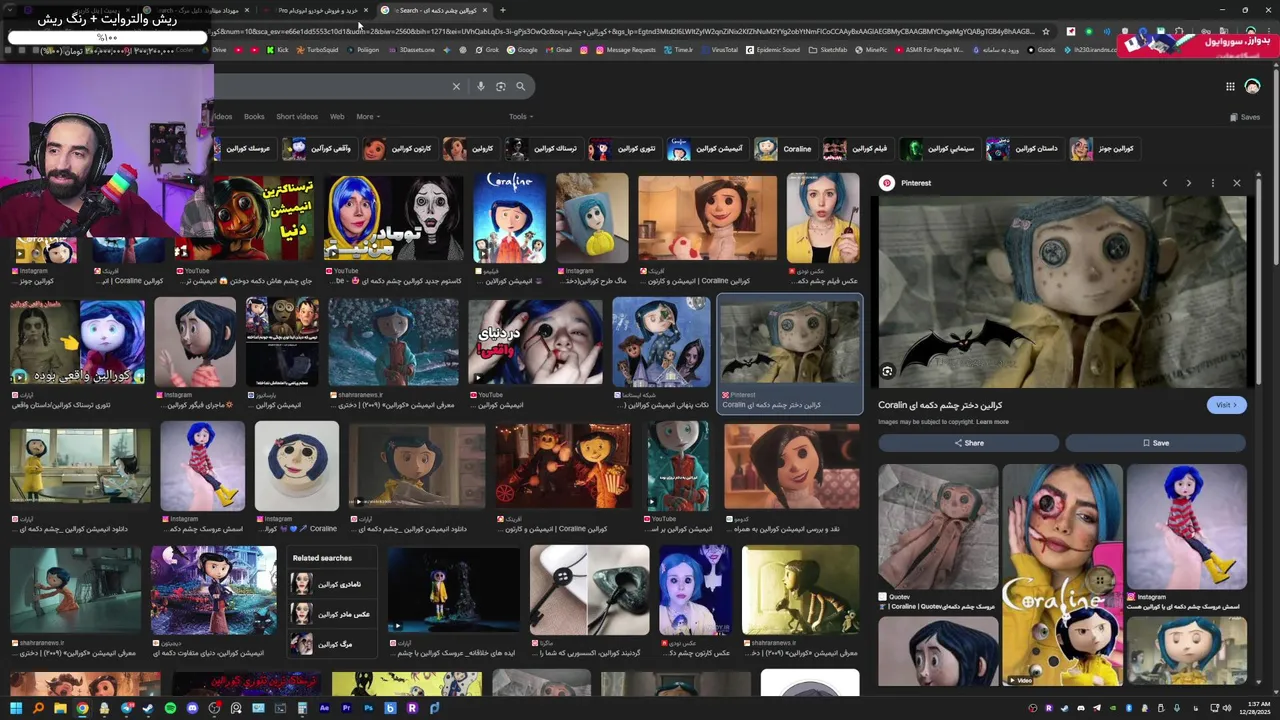The width and height of the screenshot is (1280, 720).
Task: Open the selected Pinterest Coraline doll thumbnail
Action: click(x=790, y=343)
